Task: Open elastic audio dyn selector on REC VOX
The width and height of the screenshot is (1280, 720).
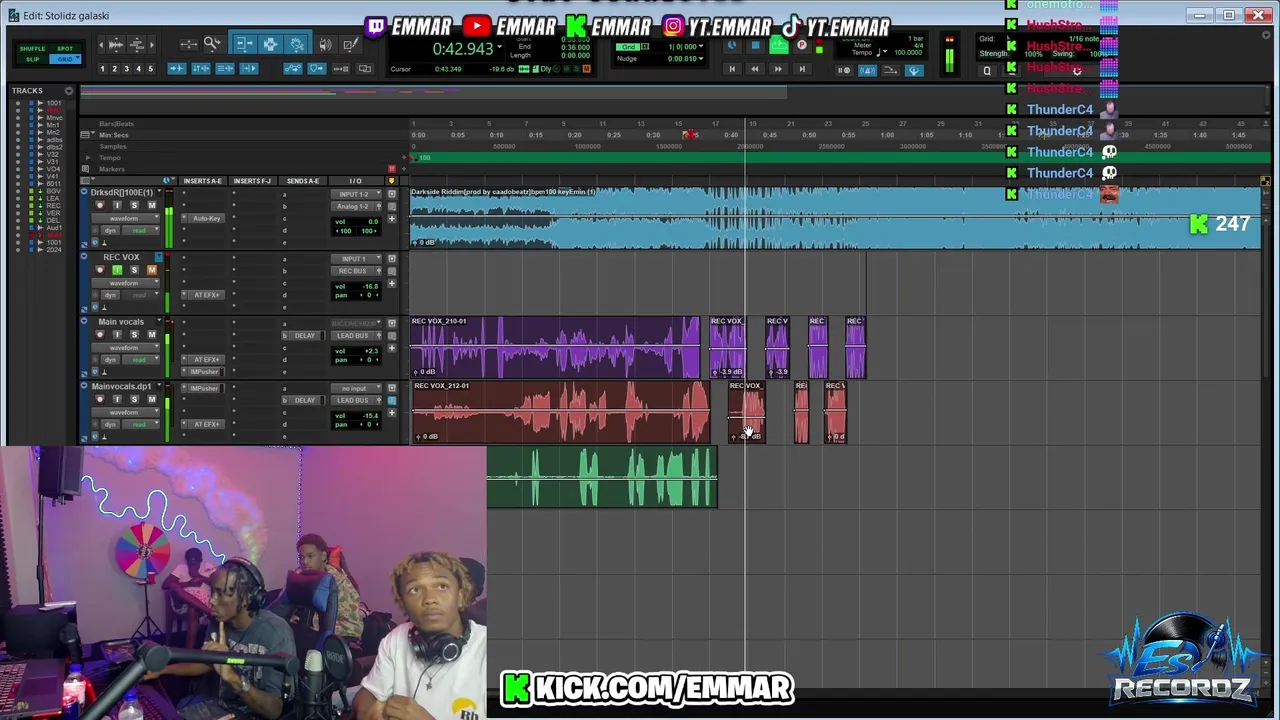Action: [112, 294]
